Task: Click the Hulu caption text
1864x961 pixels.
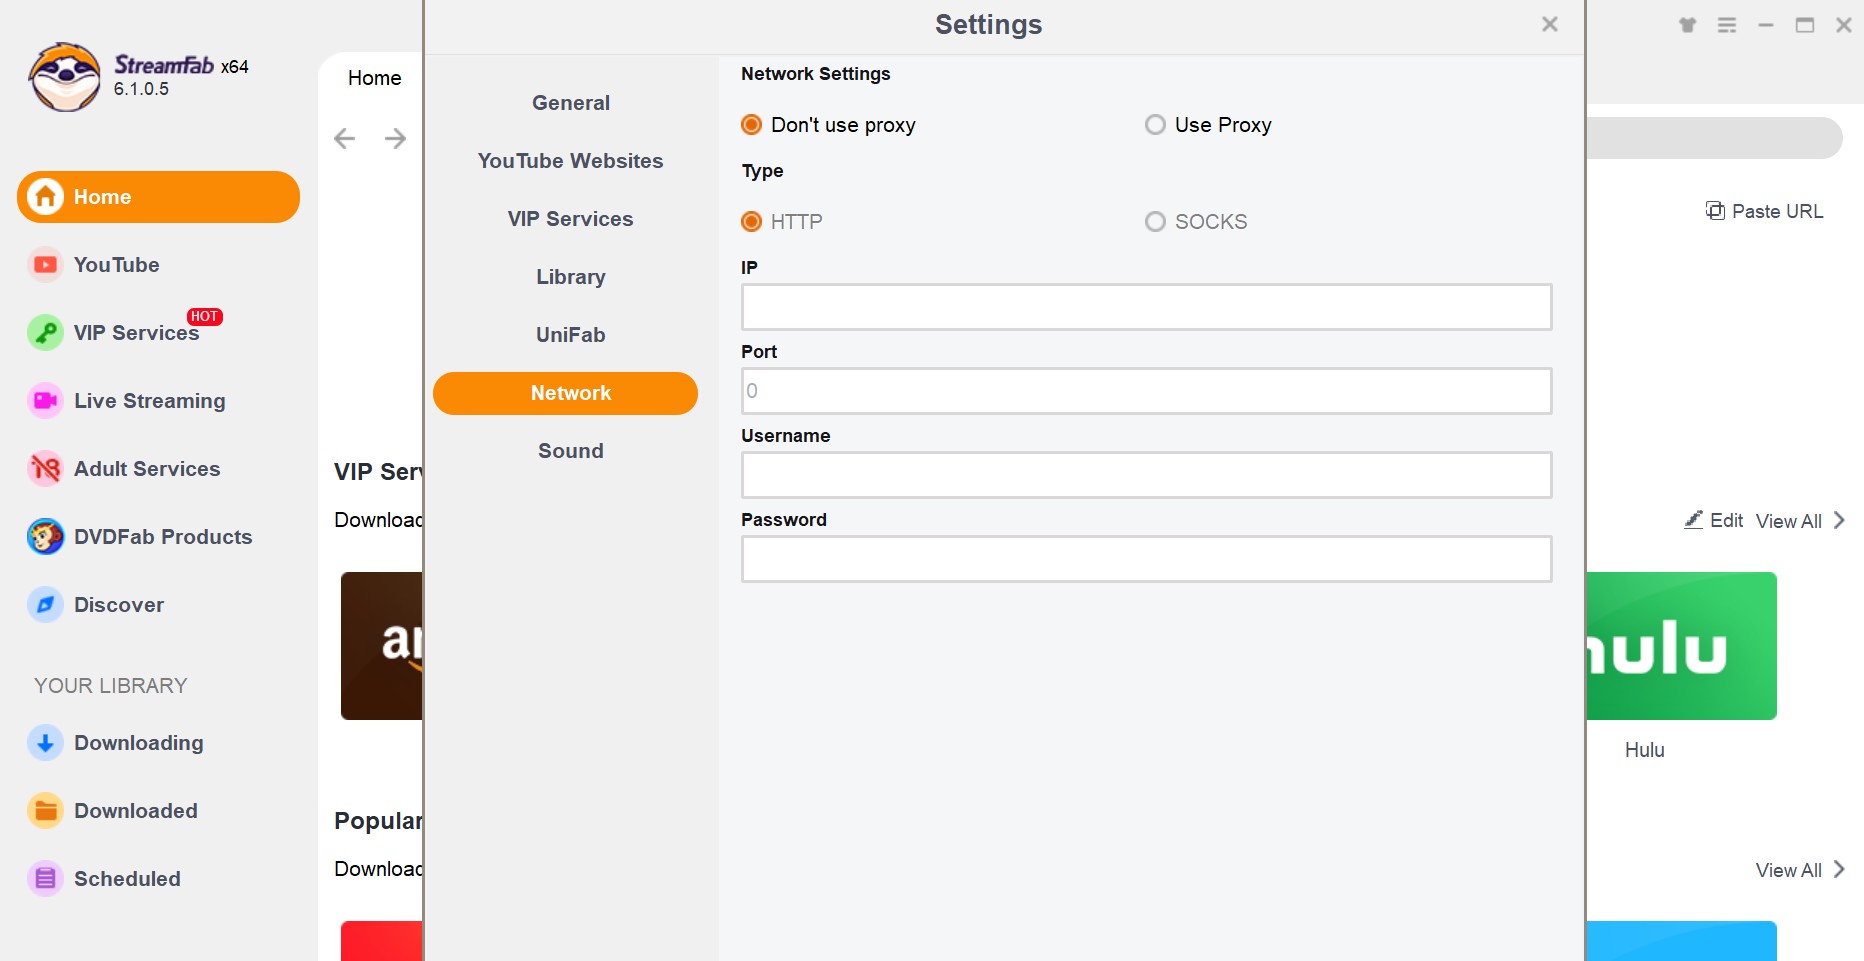Action: click(x=1644, y=750)
